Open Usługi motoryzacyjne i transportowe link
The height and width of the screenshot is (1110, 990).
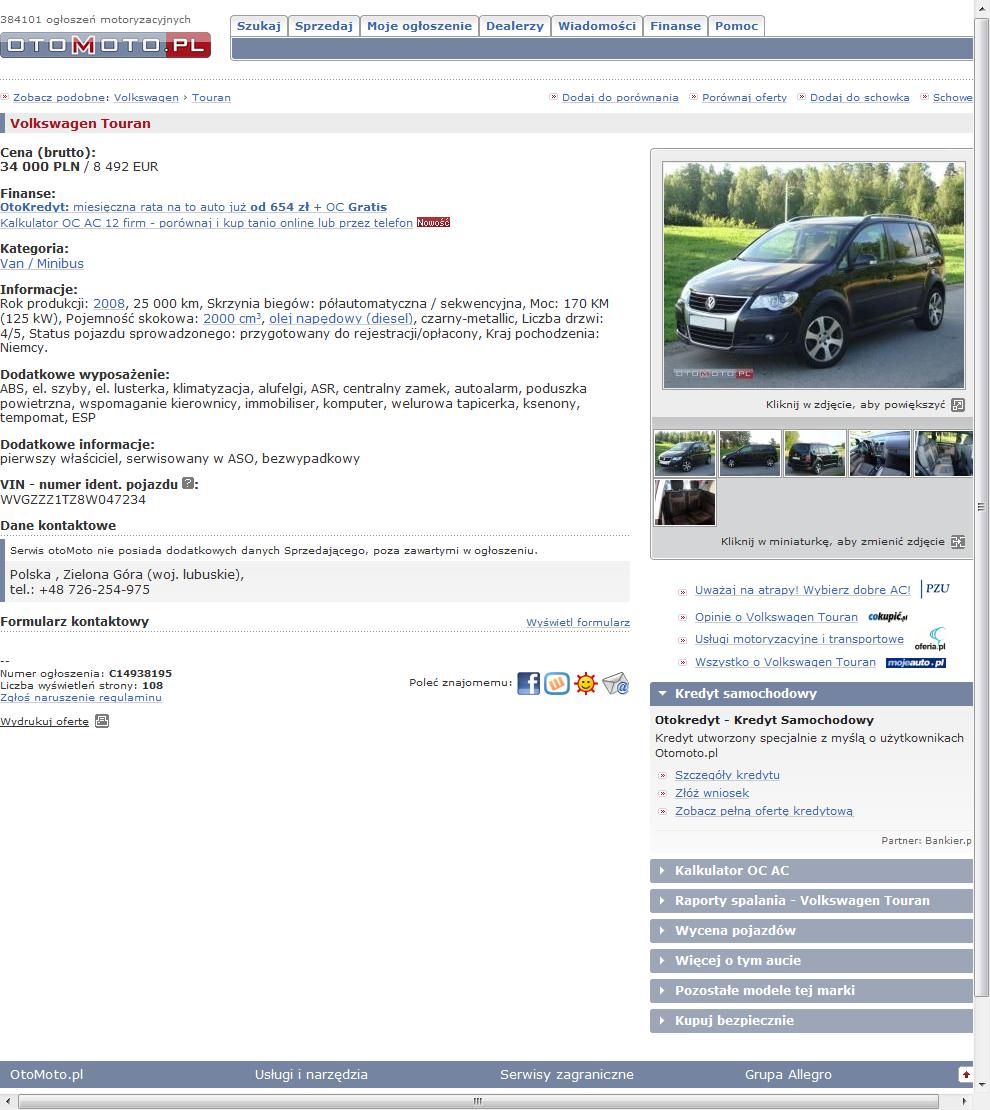pyautogui.click(x=799, y=639)
